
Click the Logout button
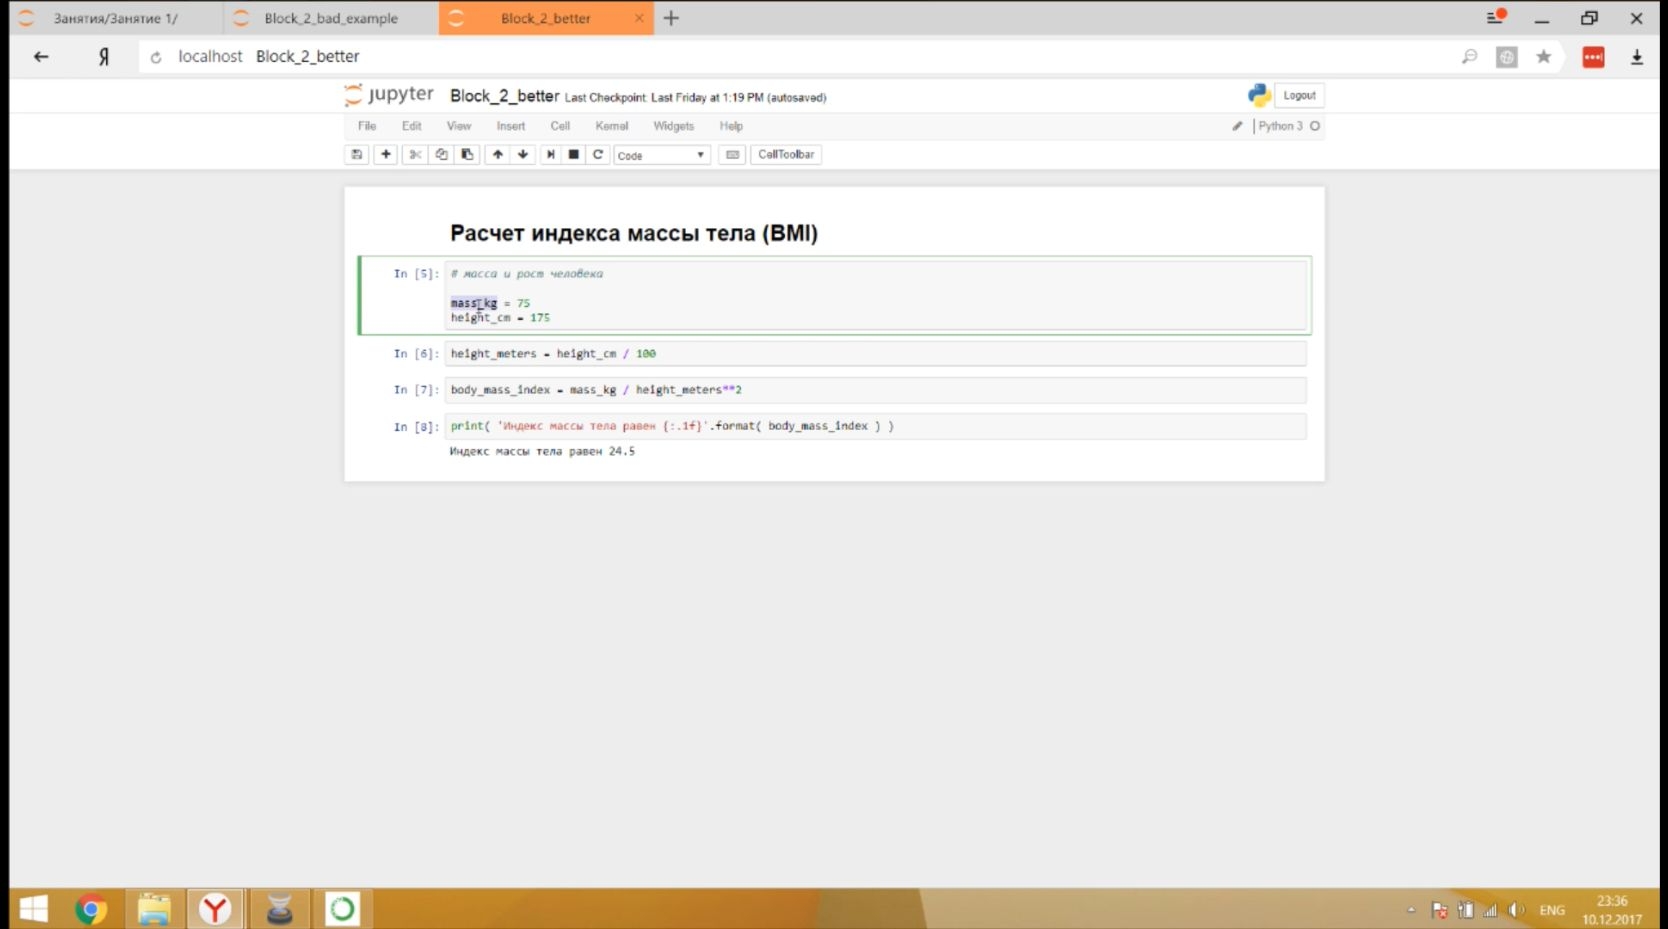click(1299, 95)
